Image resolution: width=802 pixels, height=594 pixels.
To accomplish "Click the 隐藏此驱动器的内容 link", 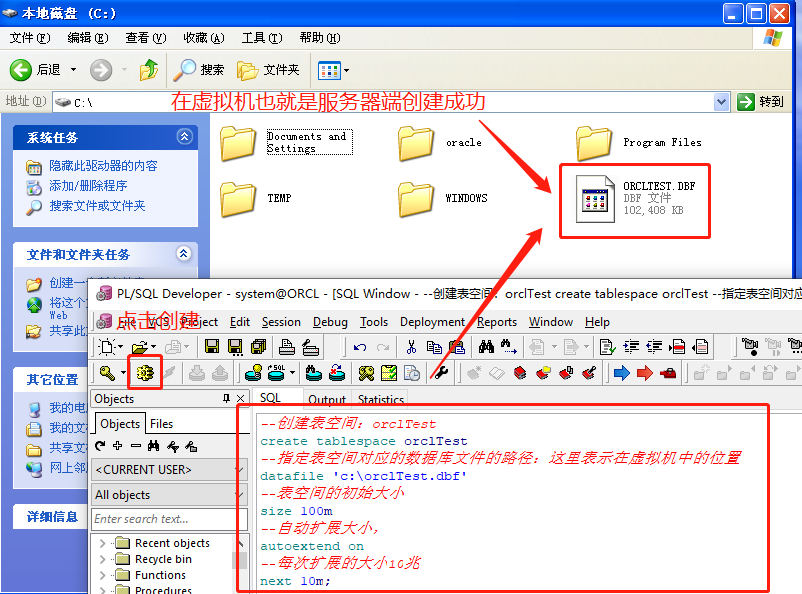I will point(103,166).
